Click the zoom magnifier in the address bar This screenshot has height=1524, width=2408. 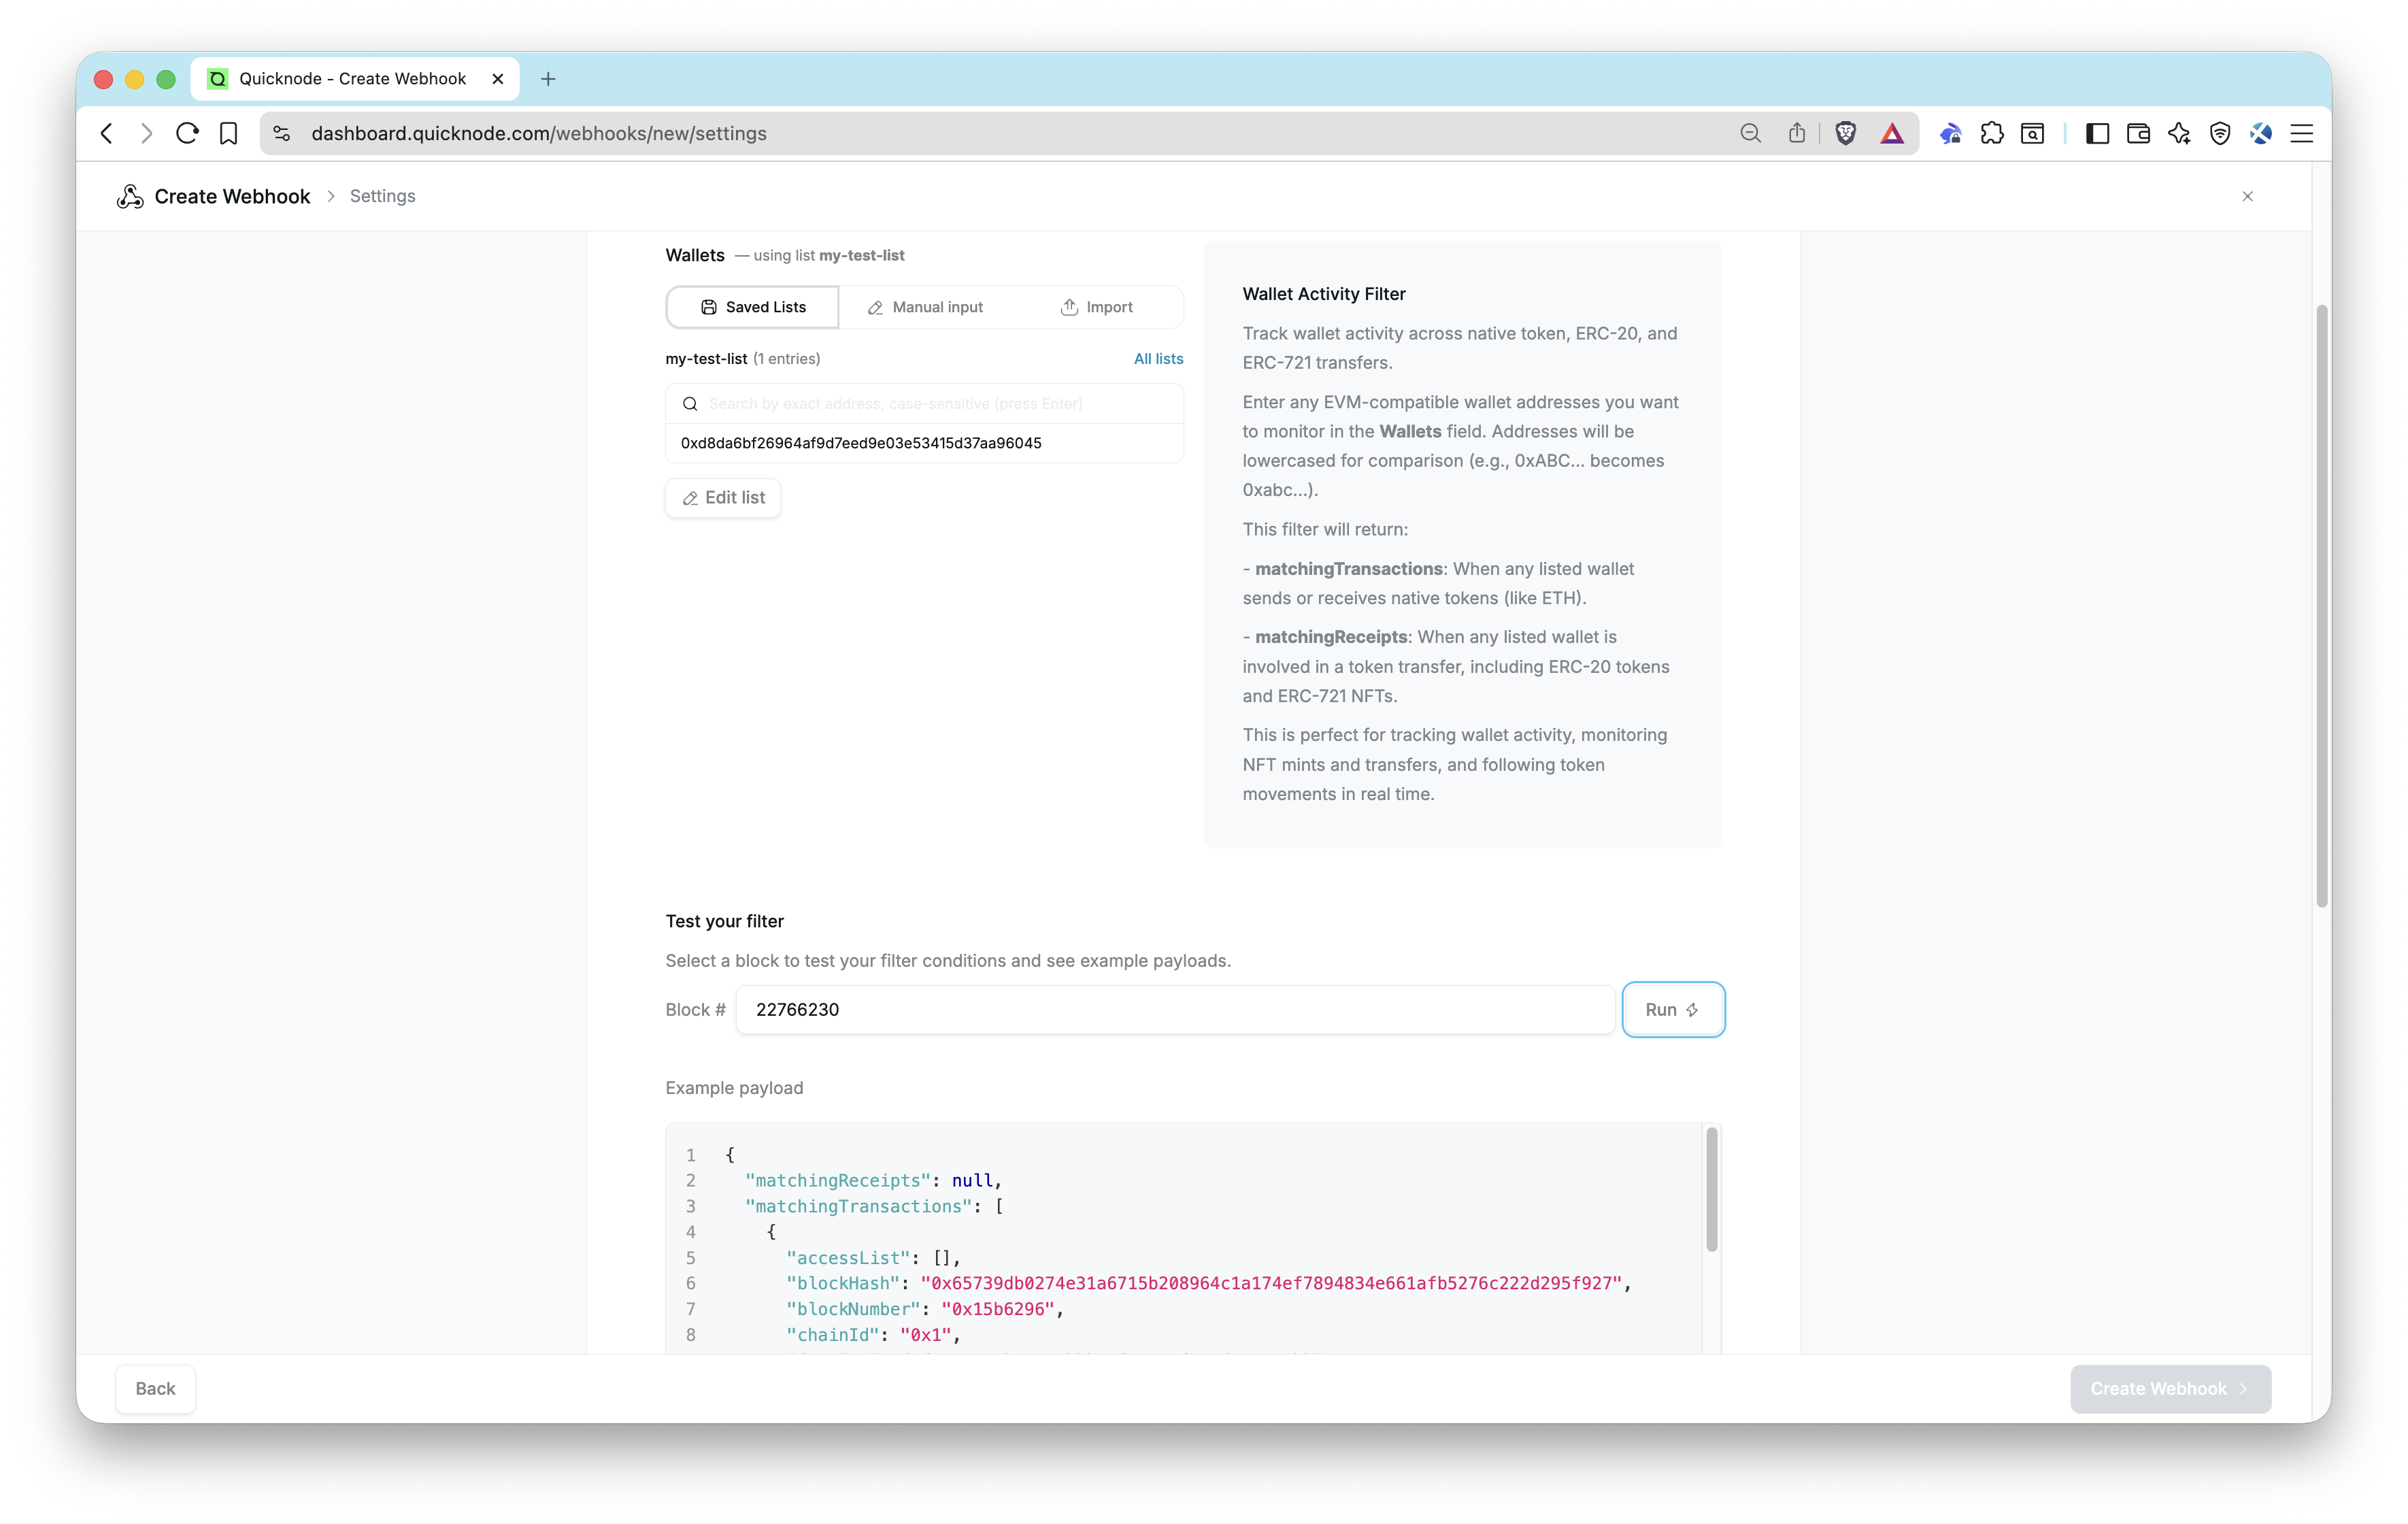coord(1750,133)
